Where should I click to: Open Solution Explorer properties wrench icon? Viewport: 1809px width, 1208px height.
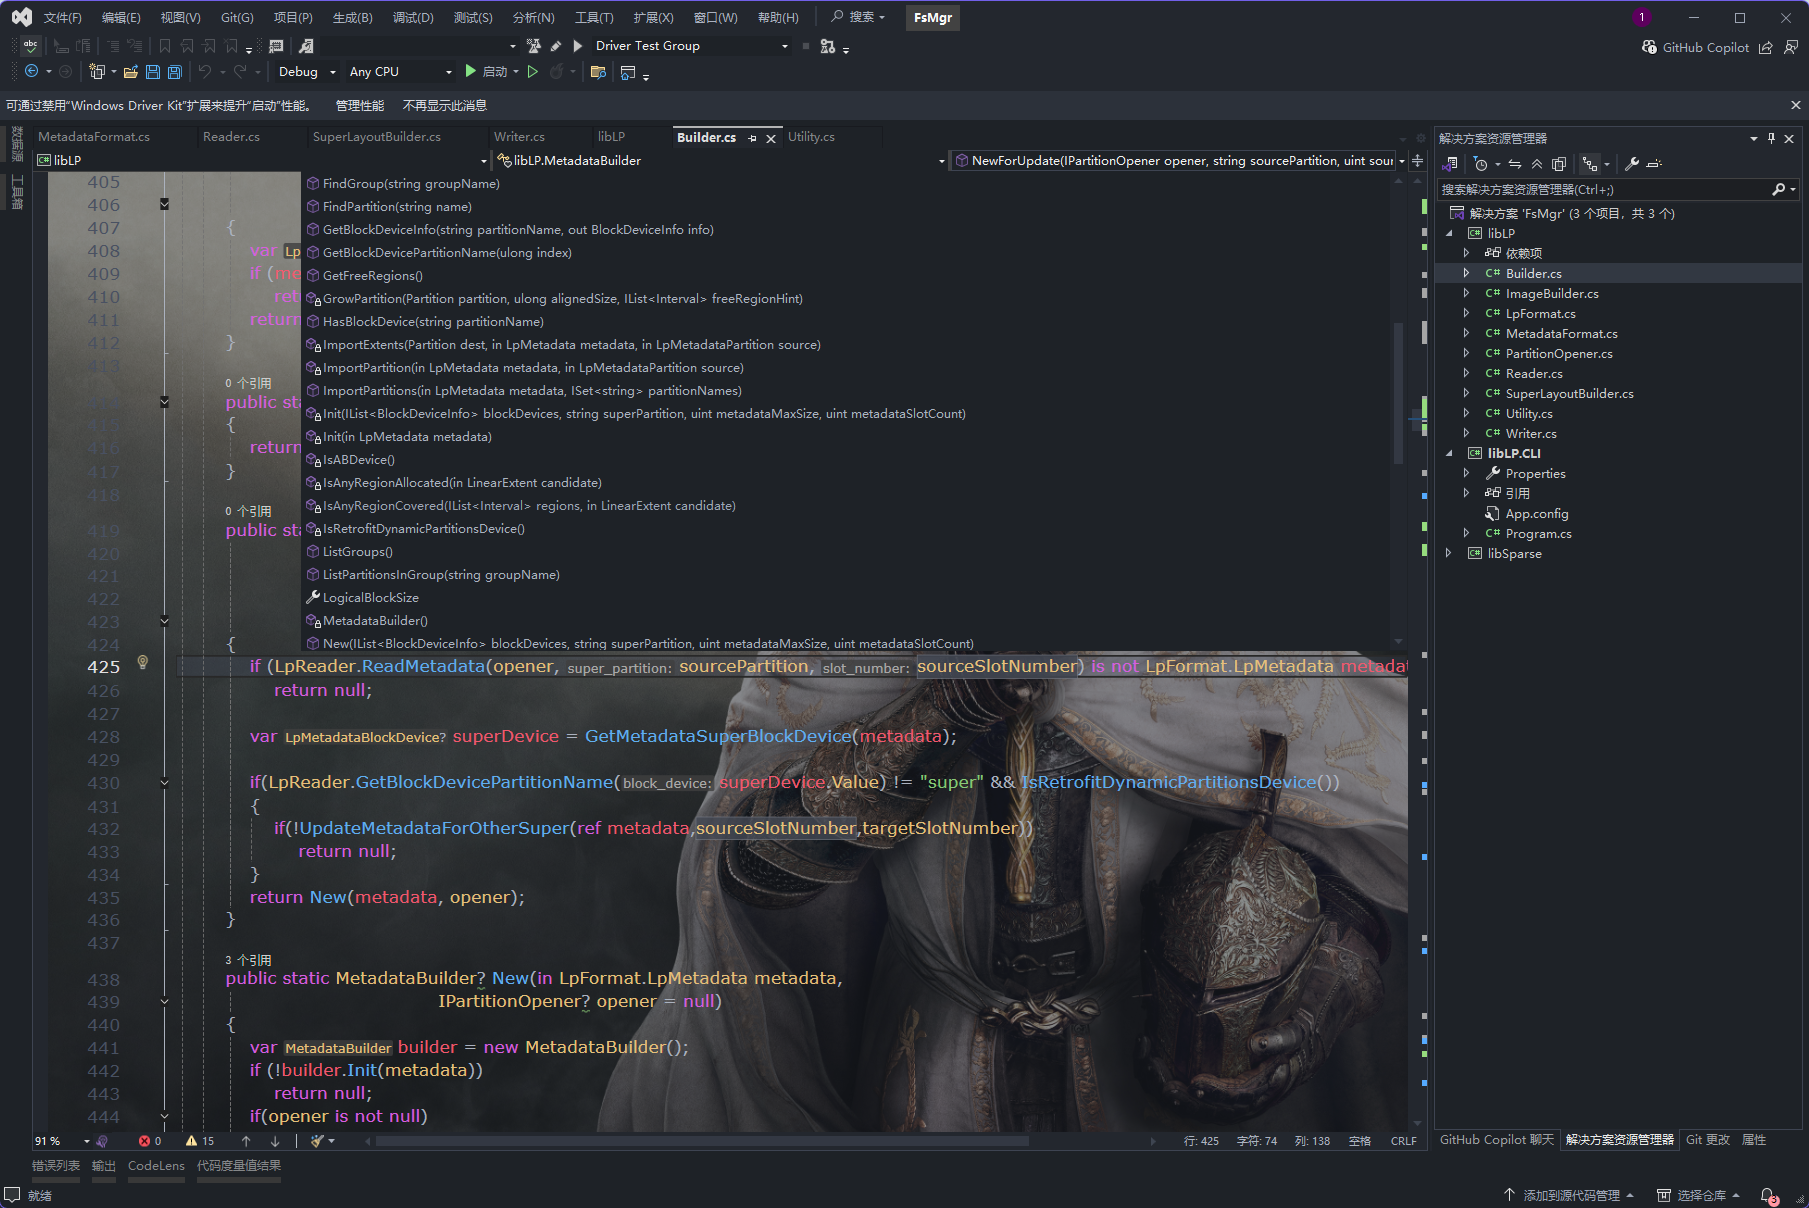[x=1632, y=164]
